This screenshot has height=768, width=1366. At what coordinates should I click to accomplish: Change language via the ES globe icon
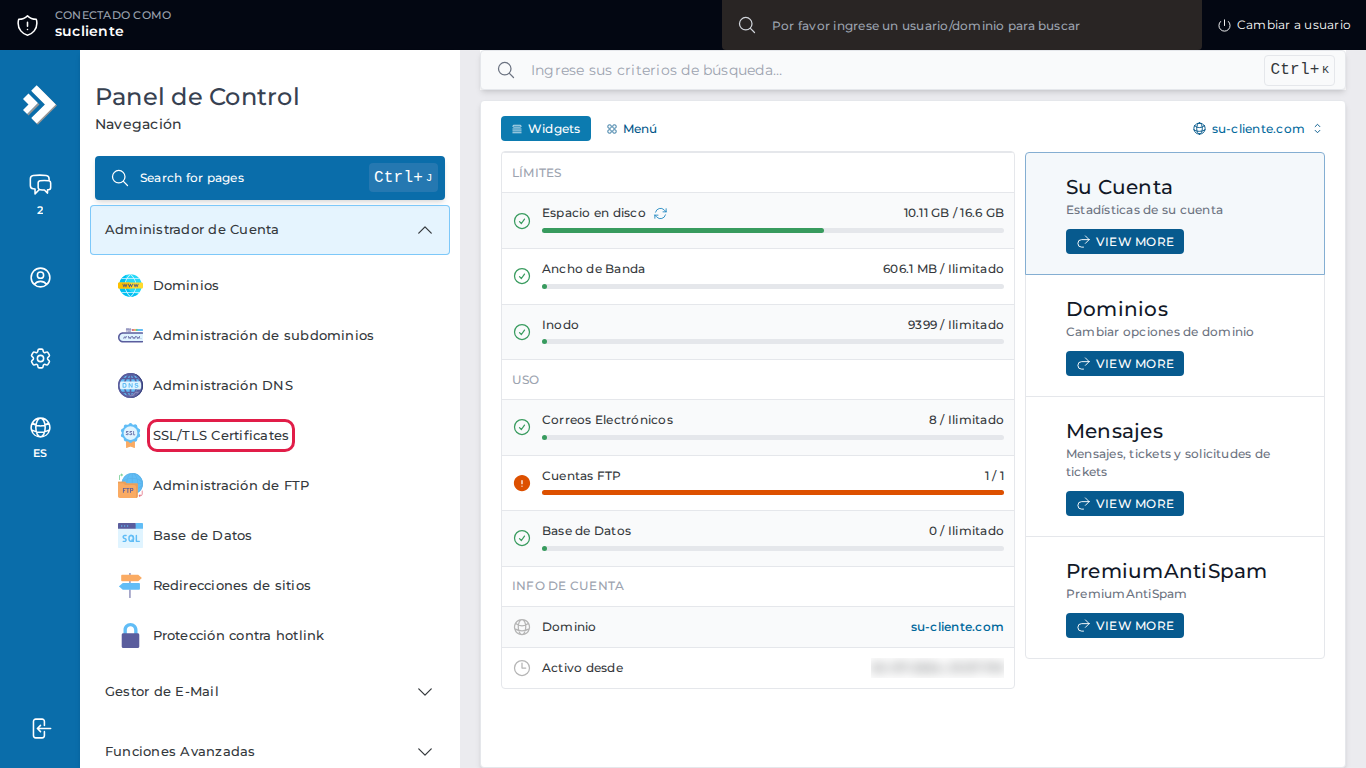(40, 428)
